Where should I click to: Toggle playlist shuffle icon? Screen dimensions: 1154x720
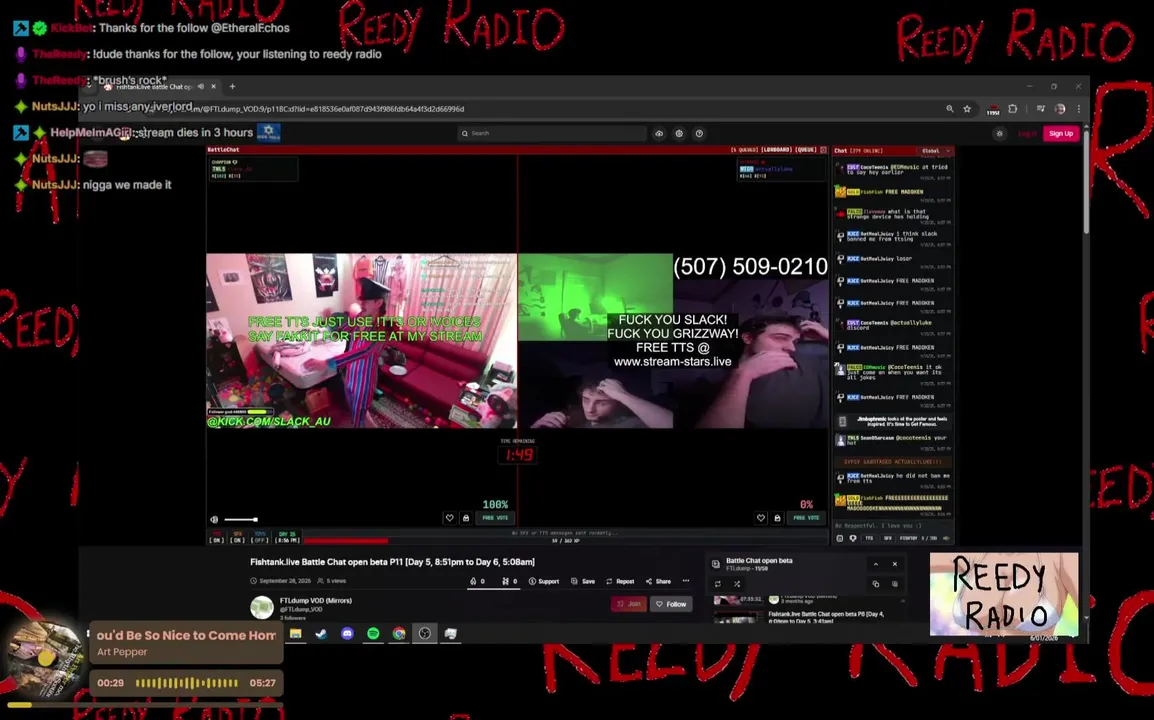coord(737,584)
